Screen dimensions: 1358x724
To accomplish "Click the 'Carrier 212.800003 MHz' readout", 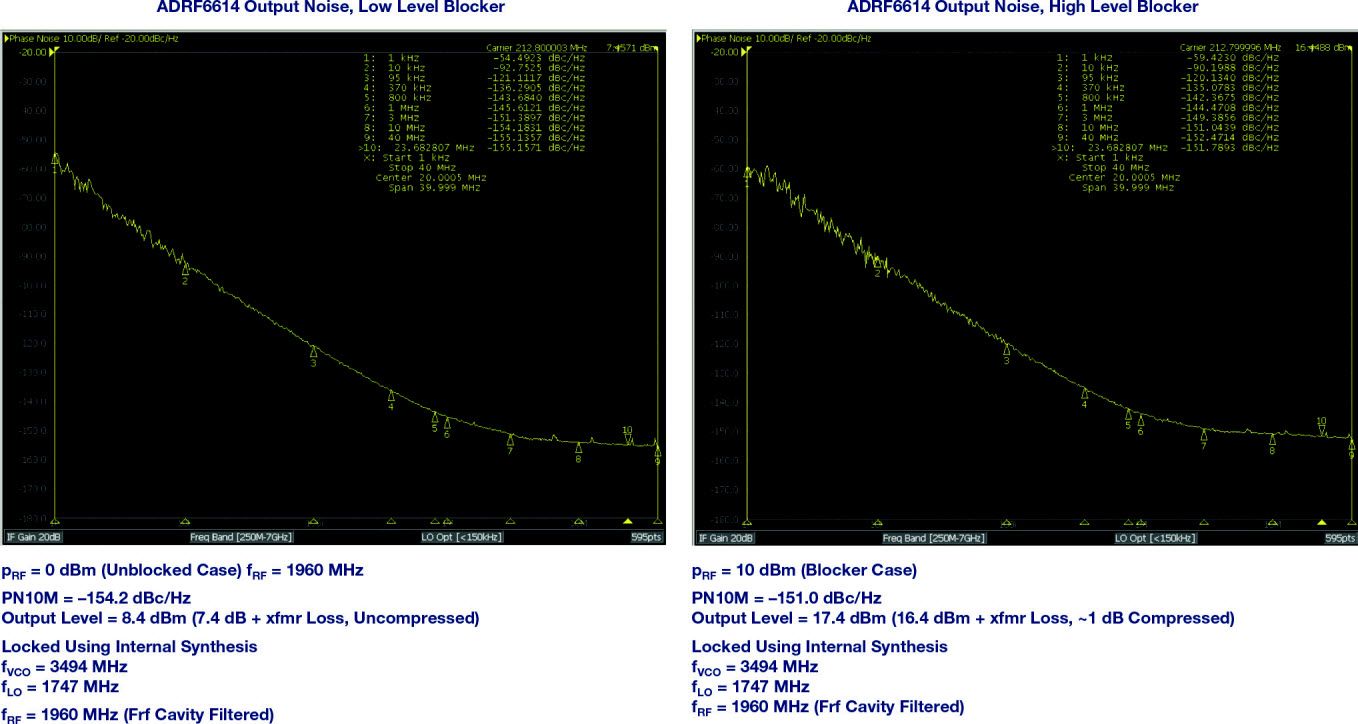I will click(538, 47).
